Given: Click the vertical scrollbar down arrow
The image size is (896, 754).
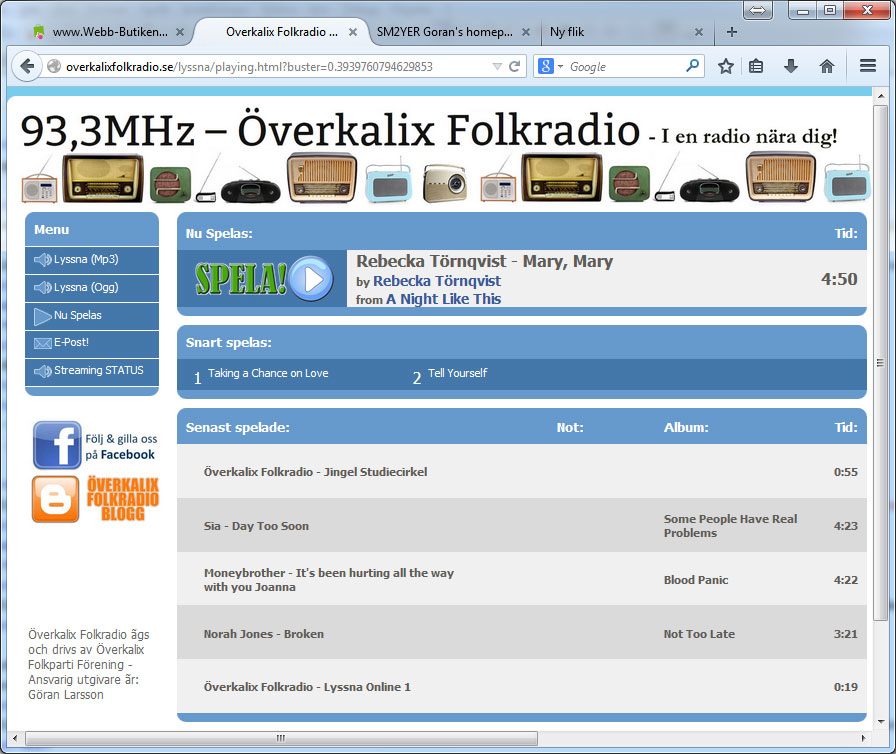Looking at the screenshot, I should [x=881, y=721].
